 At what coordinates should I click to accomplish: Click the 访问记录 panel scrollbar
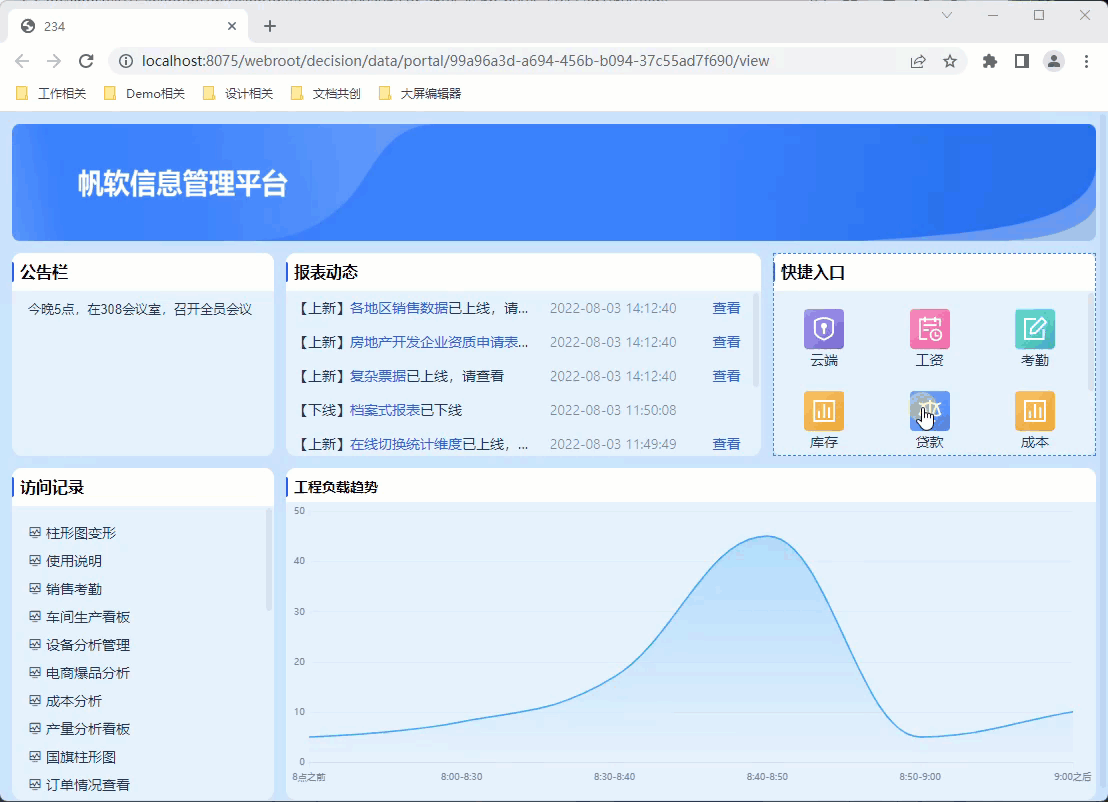[x=268, y=560]
